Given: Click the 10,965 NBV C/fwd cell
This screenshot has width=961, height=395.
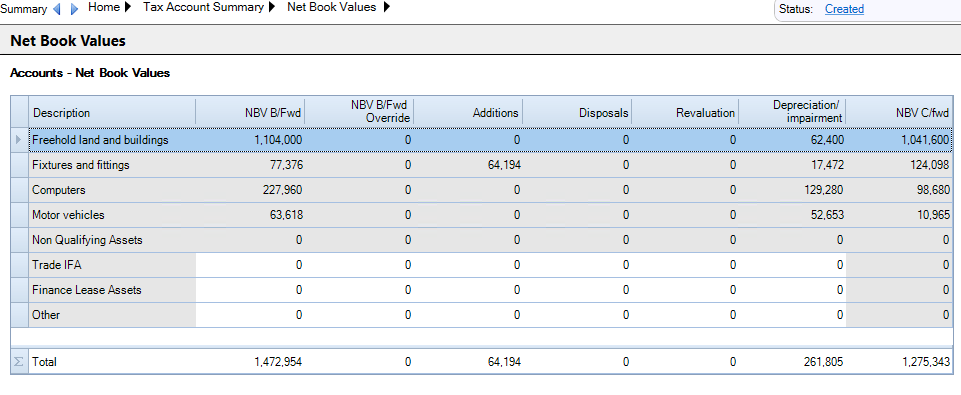Looking at the screenshot, I should click(x=900, y=215).
